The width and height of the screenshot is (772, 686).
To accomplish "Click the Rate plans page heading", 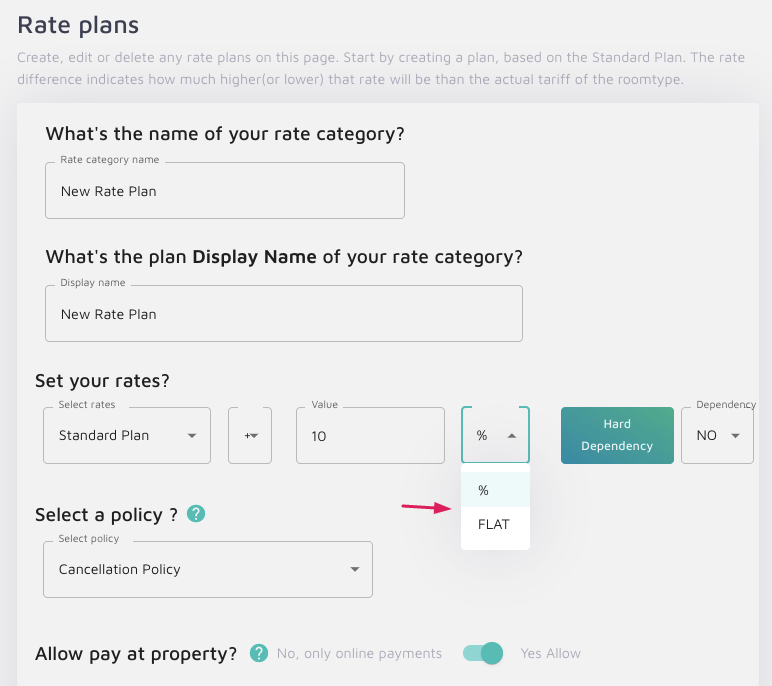I will 78,24.
